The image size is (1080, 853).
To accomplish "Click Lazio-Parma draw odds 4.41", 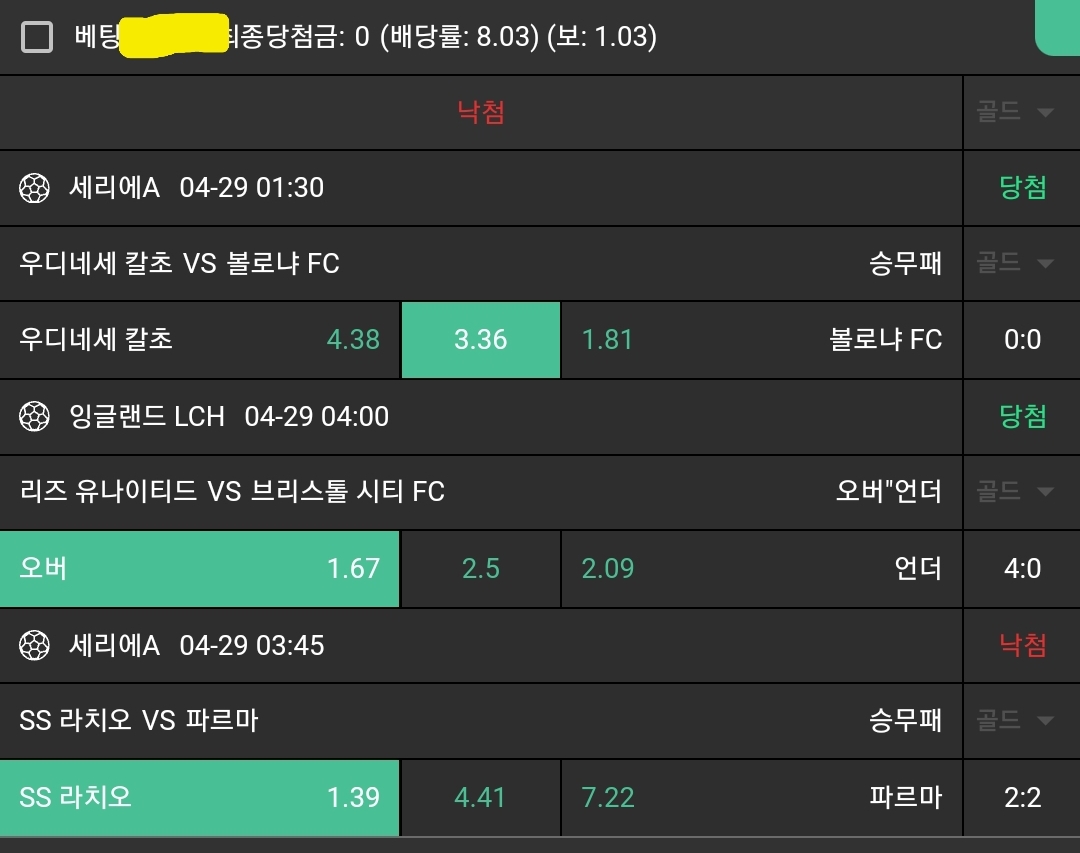I will (x=480, y=798).
